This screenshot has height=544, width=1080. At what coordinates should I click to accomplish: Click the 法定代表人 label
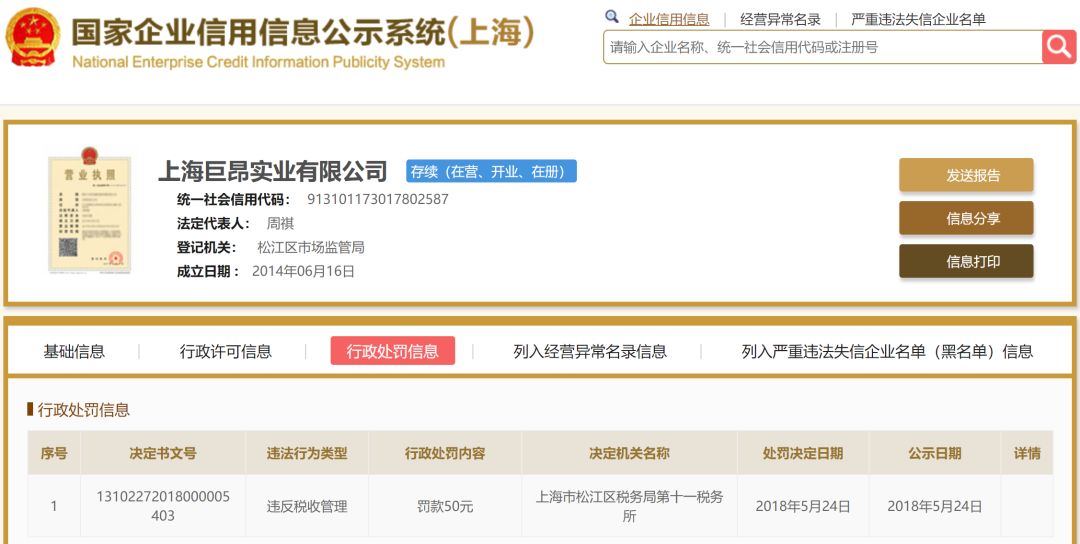tap(212, 223)
